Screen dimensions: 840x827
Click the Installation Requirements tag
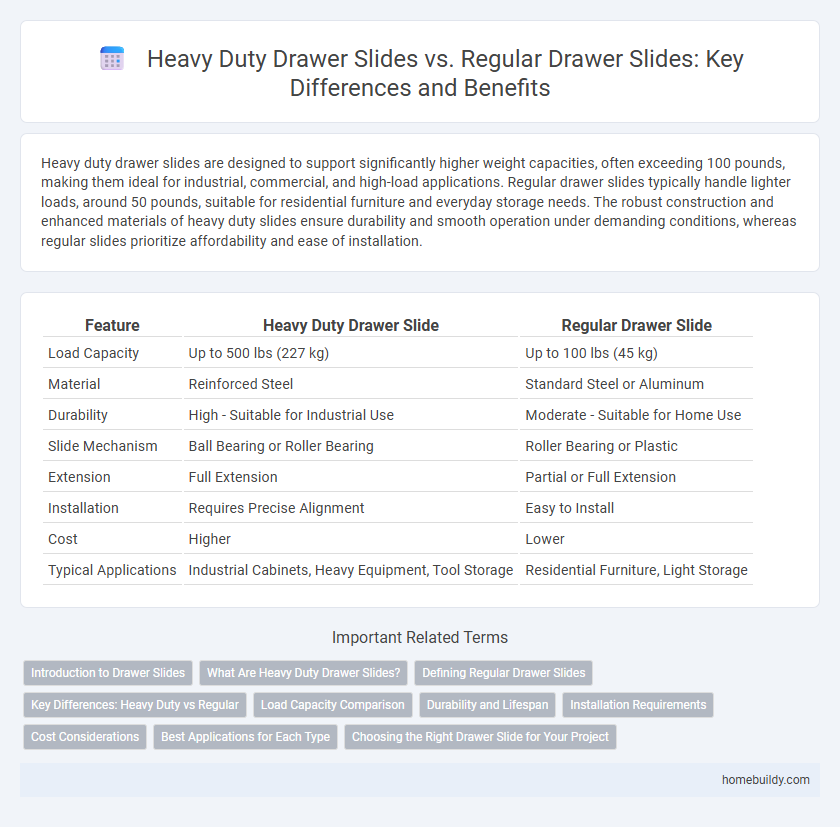pos(638,705)
